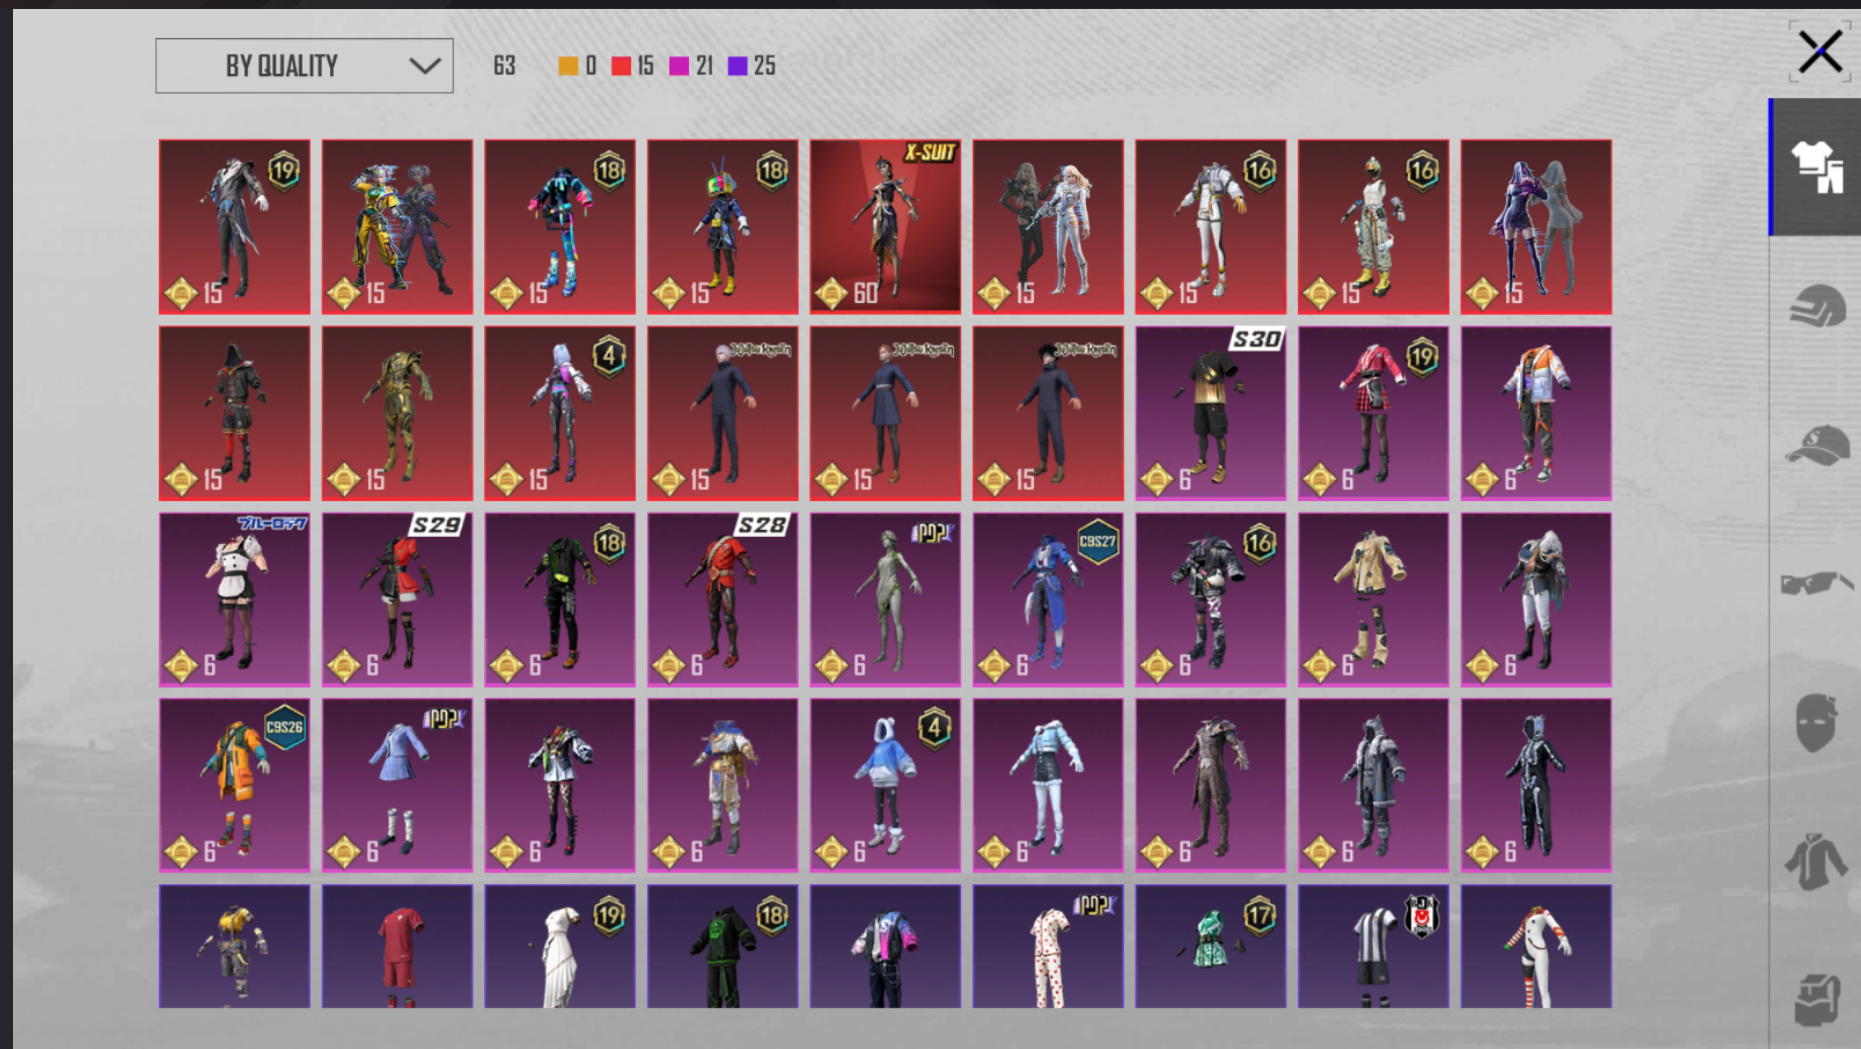
Task: Select the red football jersey outfit
Action: tap(397, 946)
